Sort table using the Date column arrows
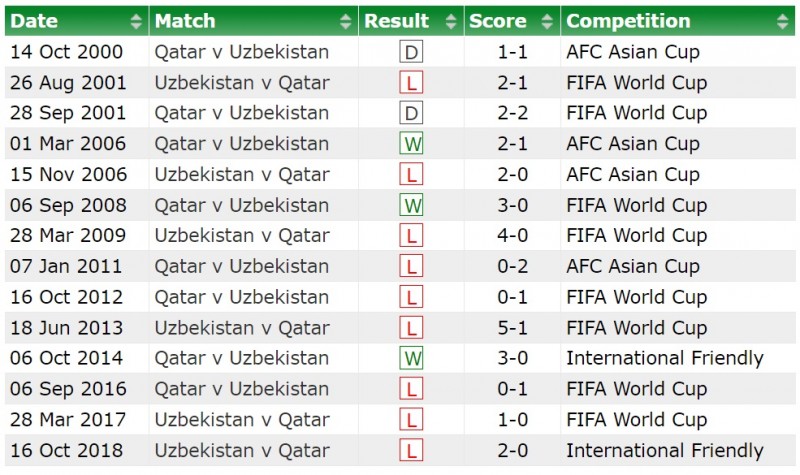The width and height of the screenshot is (800, 475). tap(136, 21)
